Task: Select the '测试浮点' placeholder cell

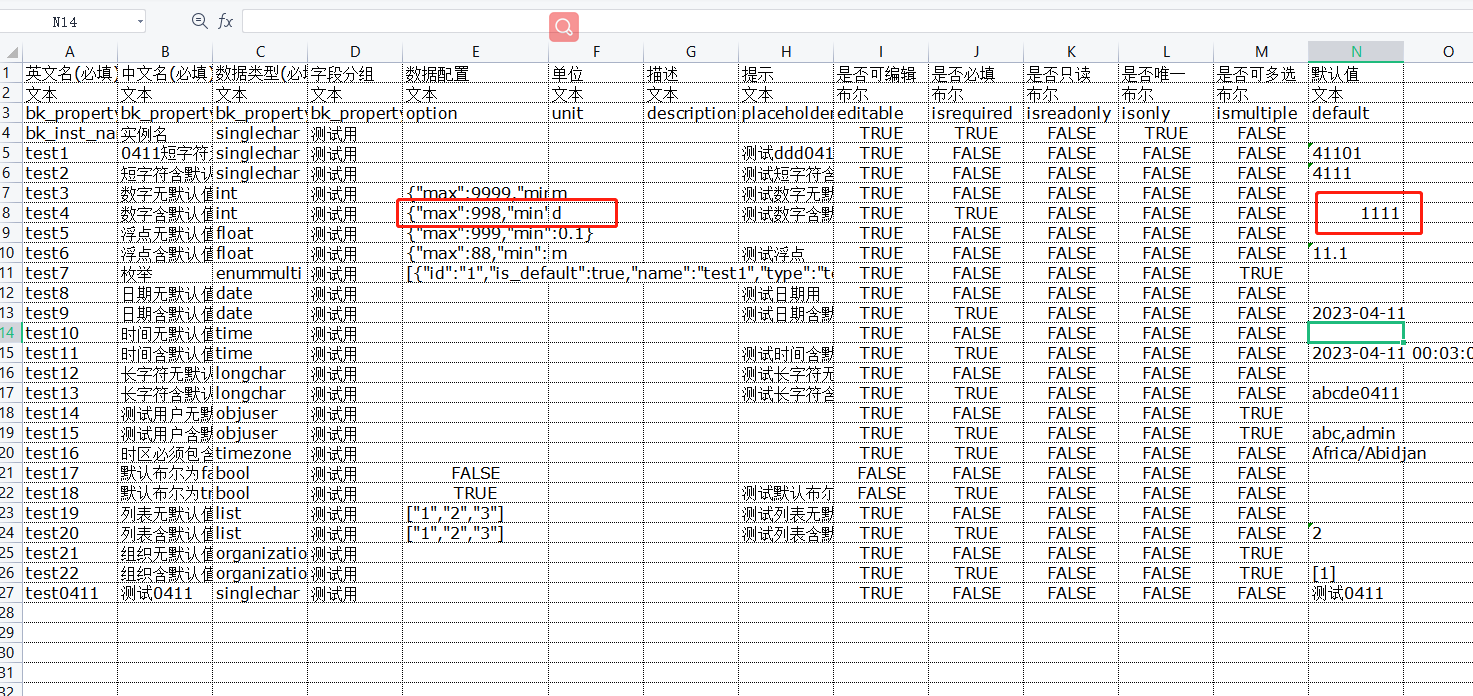Action: 786,253
